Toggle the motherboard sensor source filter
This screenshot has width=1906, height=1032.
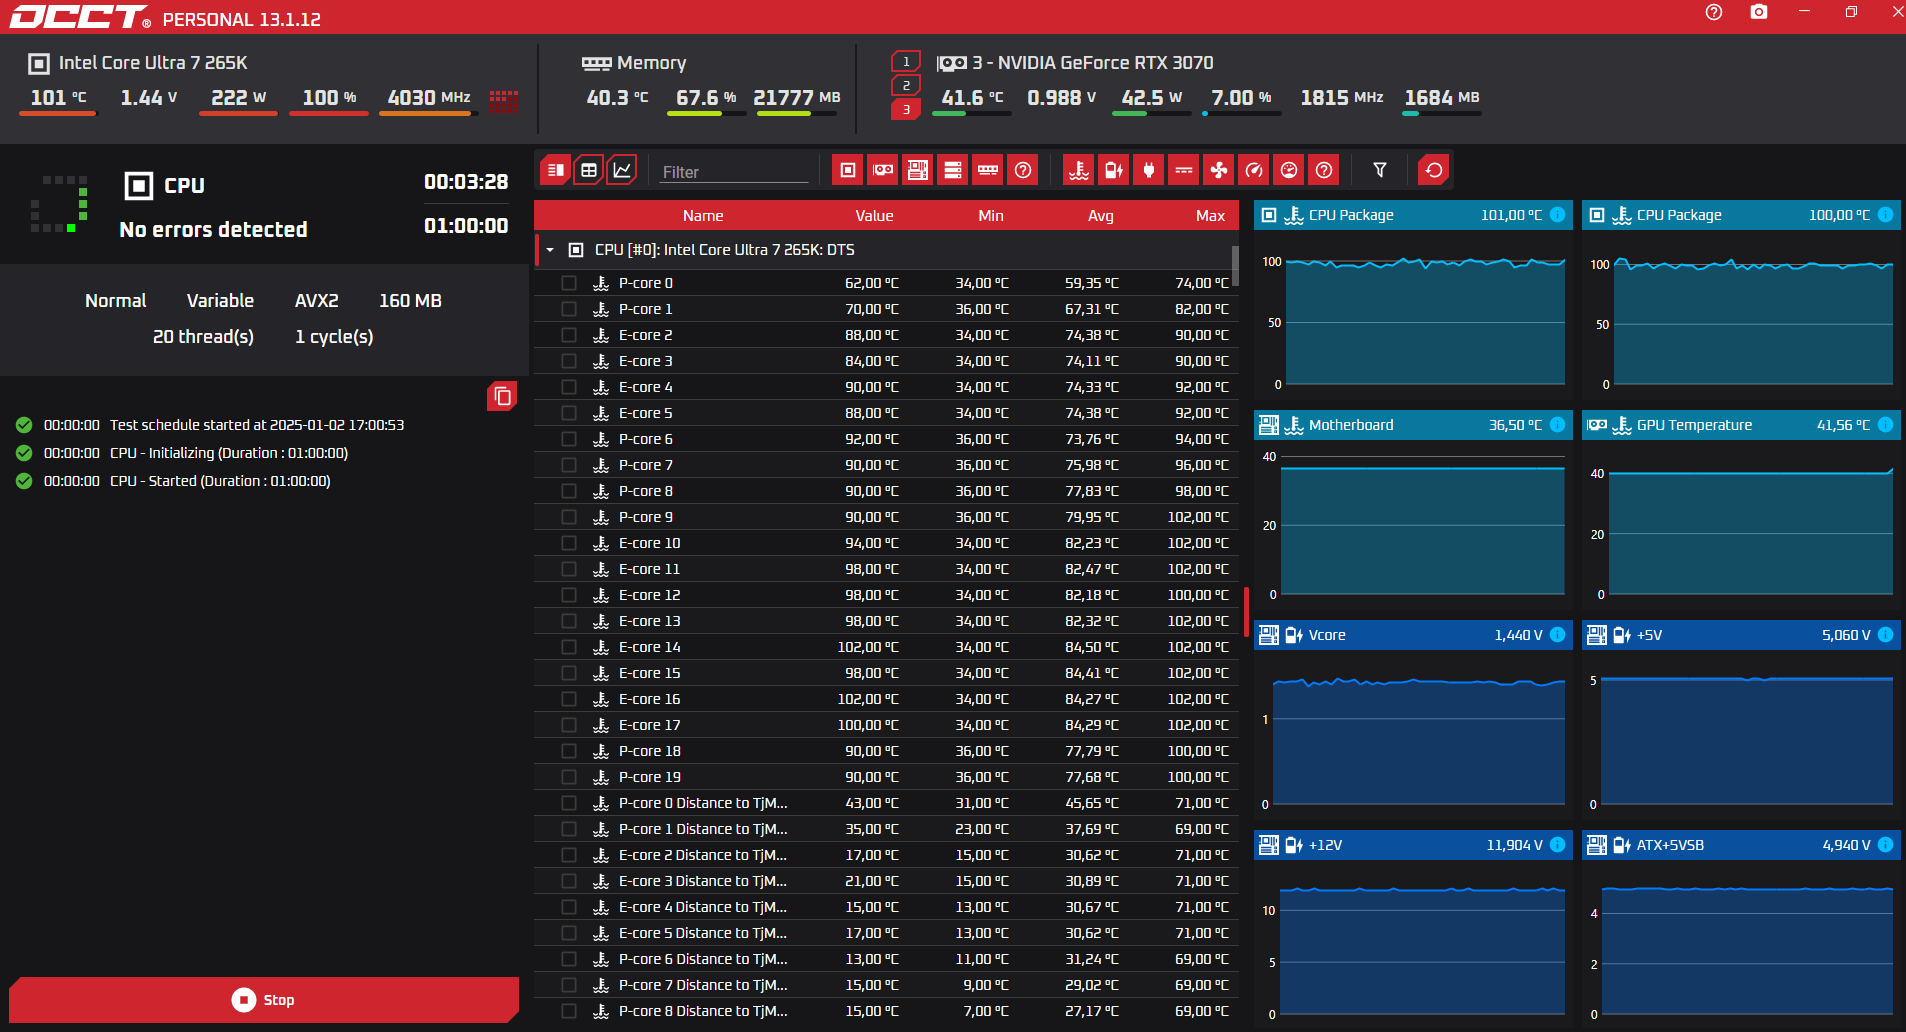tap(918, 170)
